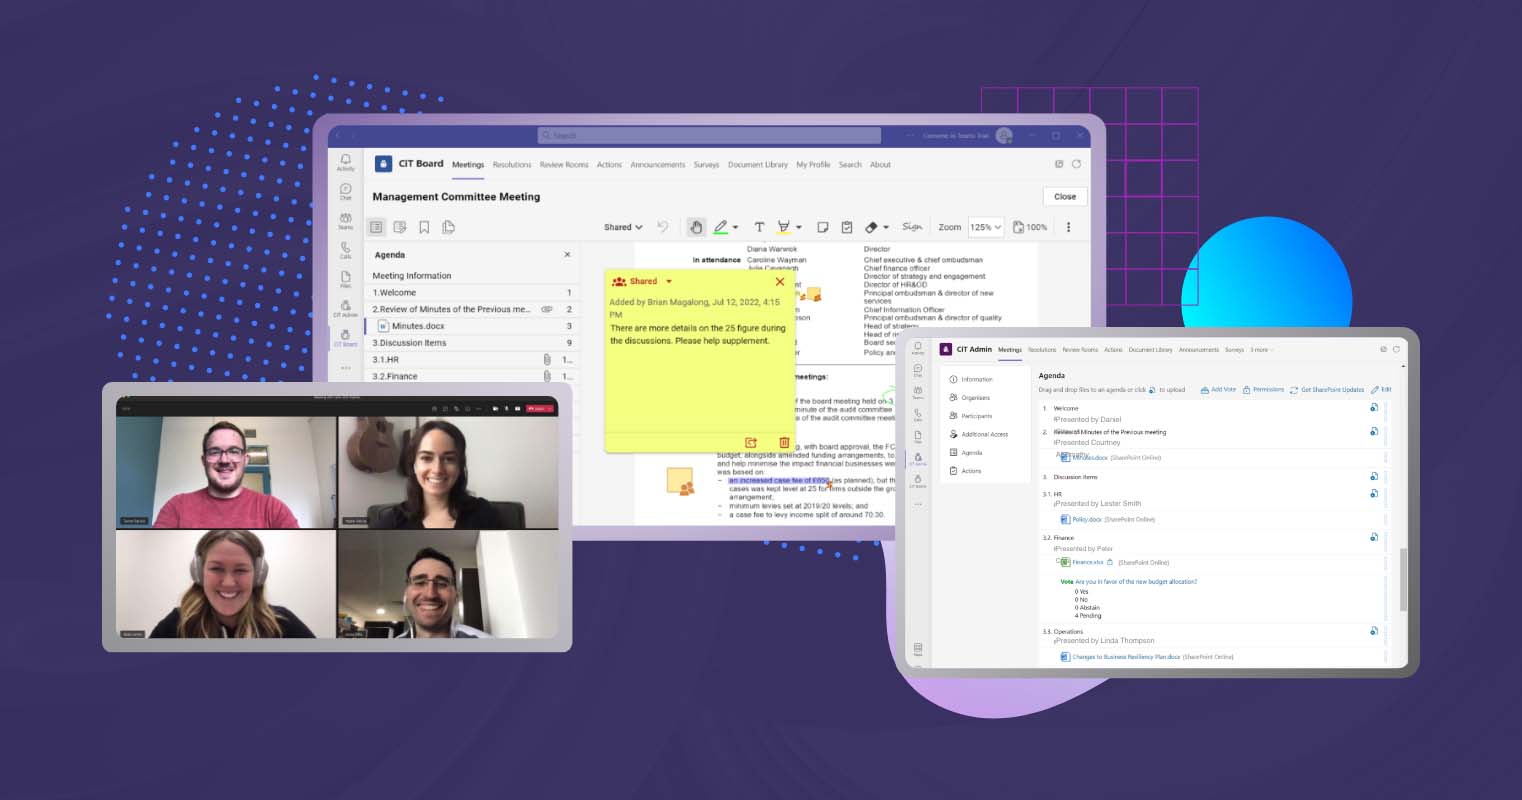Pick the Highlighter tool
Screen dimensions: 1522x800
tap(784, 226)
